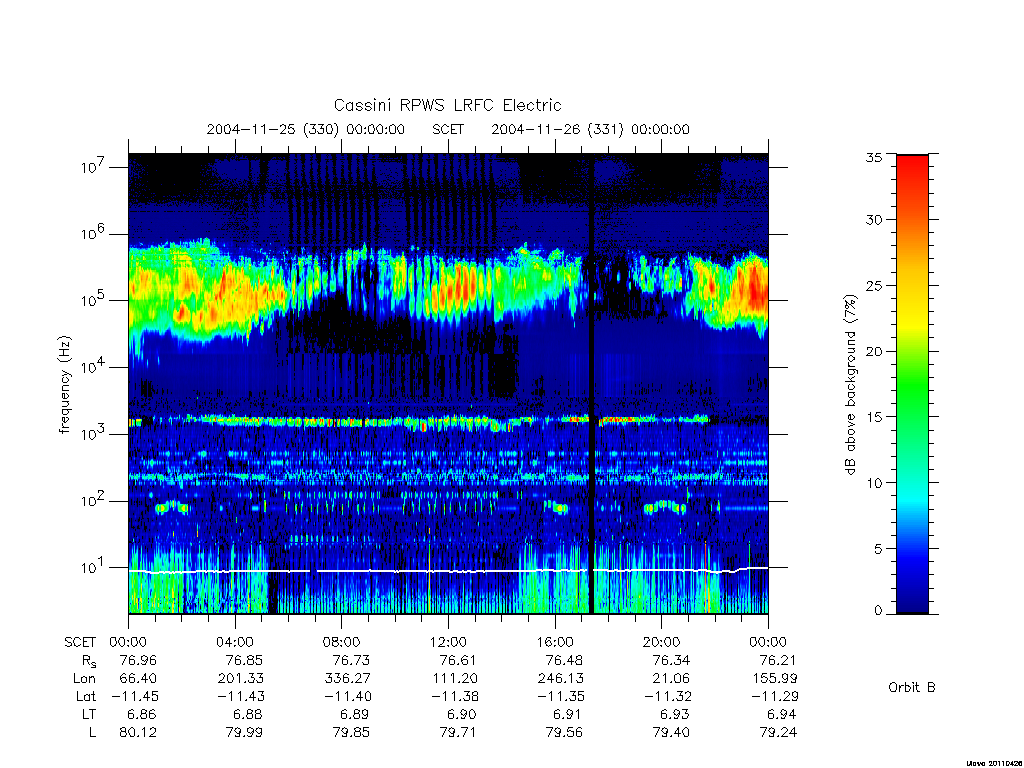This screenshot has width=1024, height=768.
Task: Click the "SCET" label between the header dates
Action: coord(448,129)
